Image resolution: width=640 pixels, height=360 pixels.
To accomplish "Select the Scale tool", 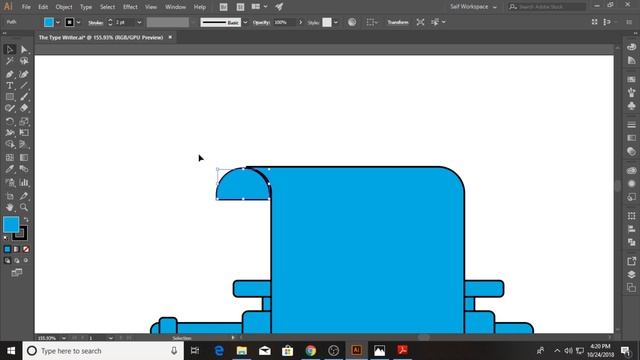I will (24, 121).
